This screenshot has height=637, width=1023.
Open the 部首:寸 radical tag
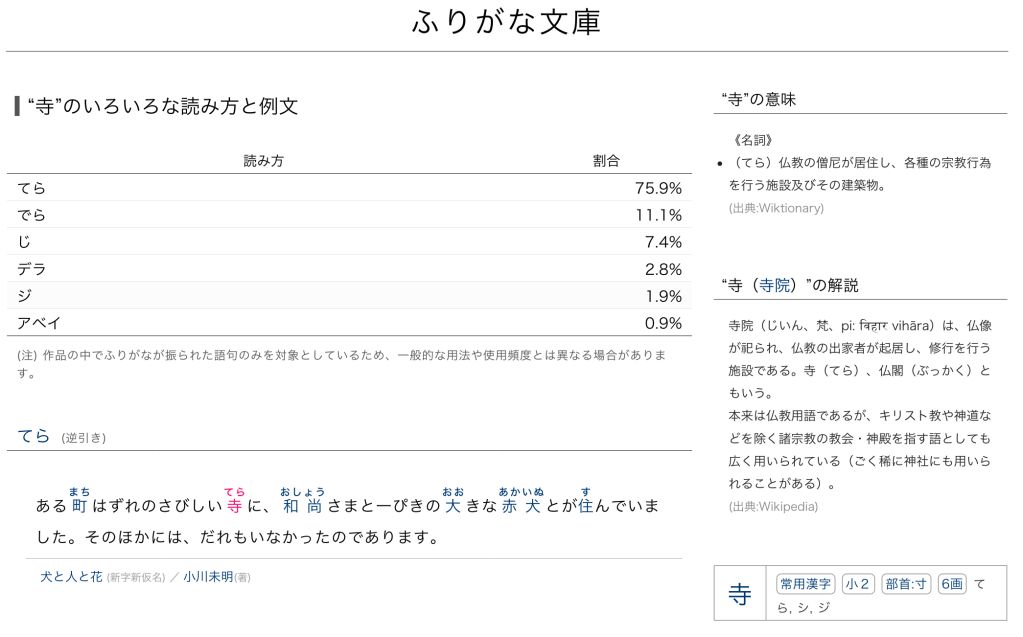coord(906,584)
